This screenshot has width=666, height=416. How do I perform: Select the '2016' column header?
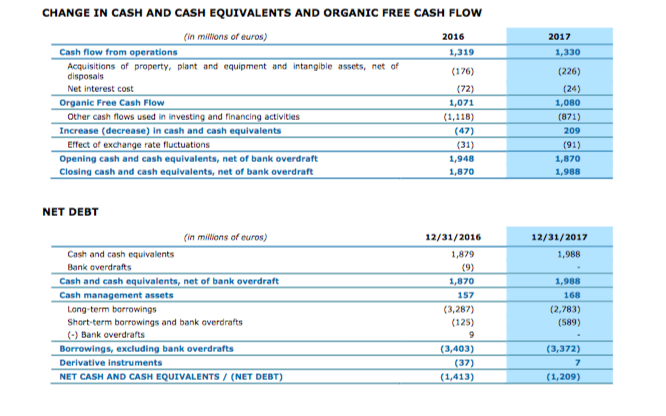453,37
